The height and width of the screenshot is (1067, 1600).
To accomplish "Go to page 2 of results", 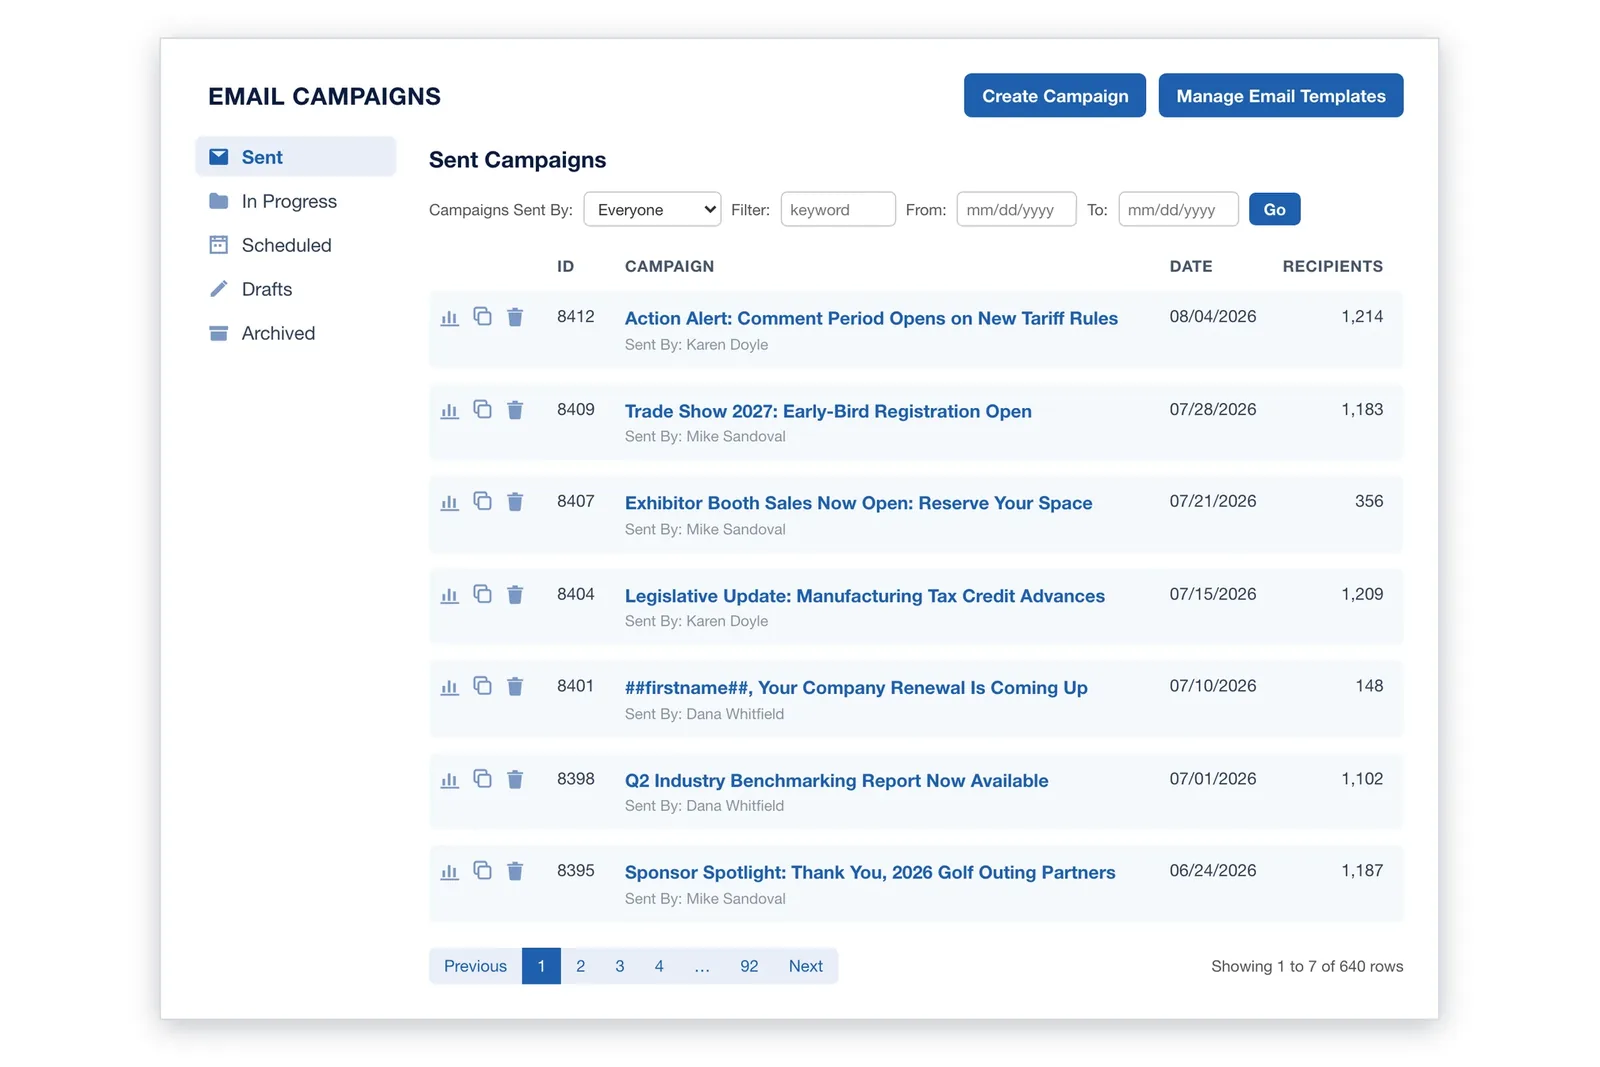I will 580,966.
